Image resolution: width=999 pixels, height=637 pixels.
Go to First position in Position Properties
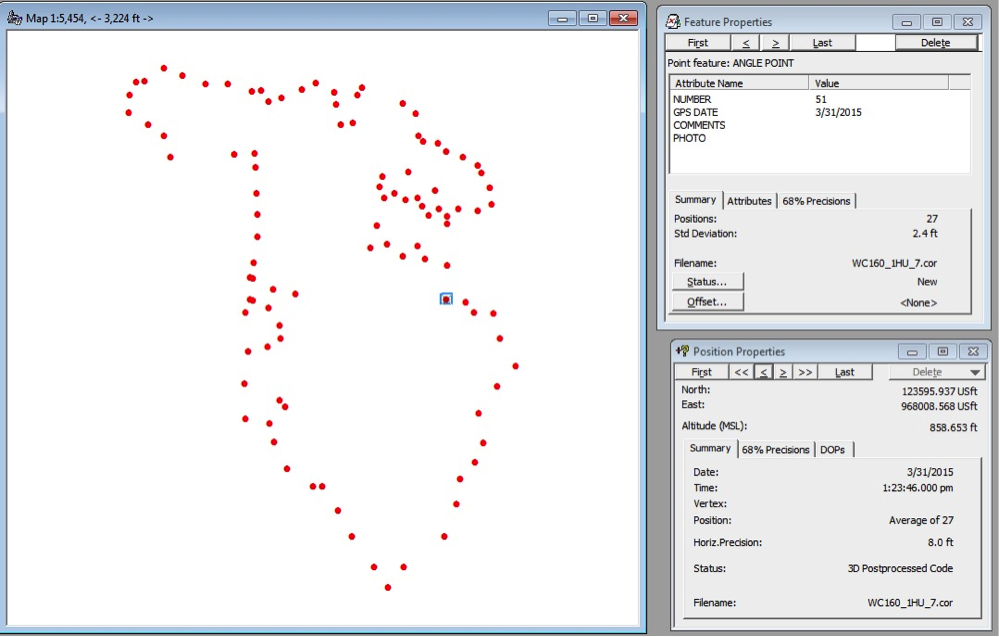click(x=701, y=372)
